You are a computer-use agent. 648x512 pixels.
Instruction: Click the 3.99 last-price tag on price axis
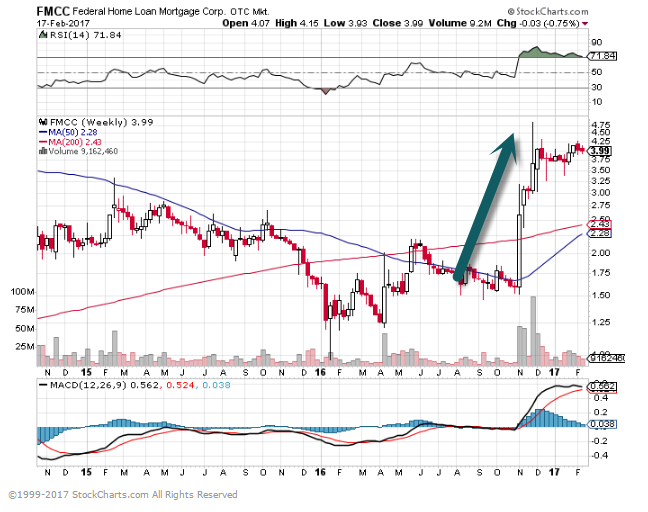600,151
